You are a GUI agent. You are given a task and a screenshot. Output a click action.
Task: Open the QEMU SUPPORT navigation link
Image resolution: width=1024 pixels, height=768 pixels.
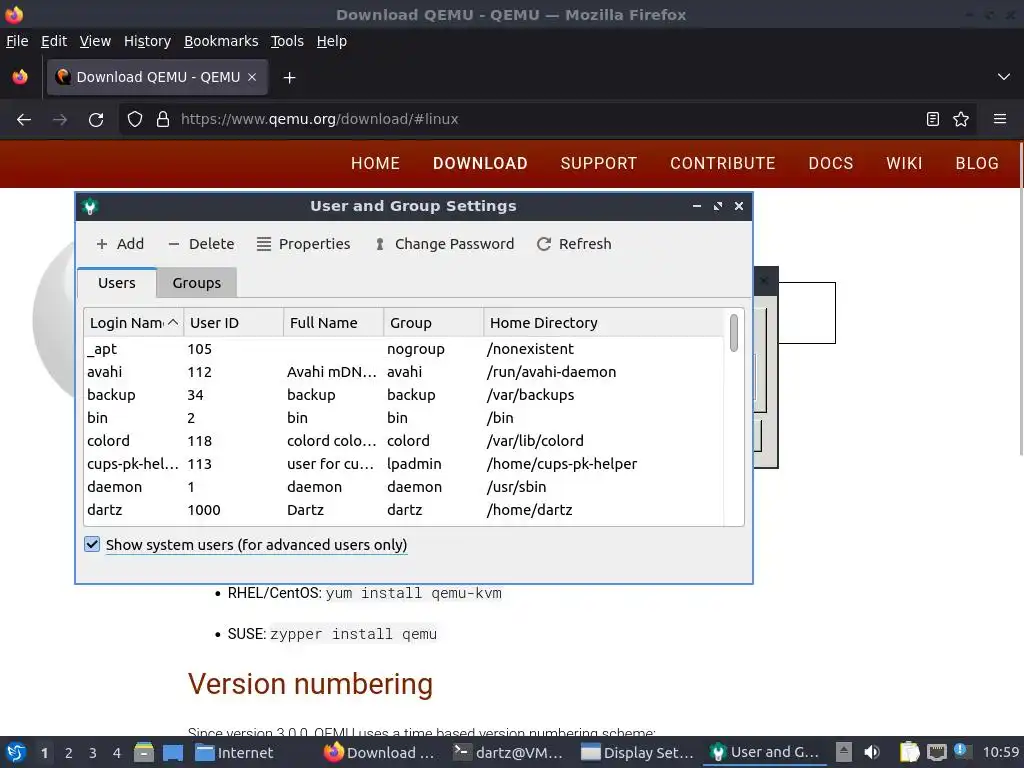(599, 163)
